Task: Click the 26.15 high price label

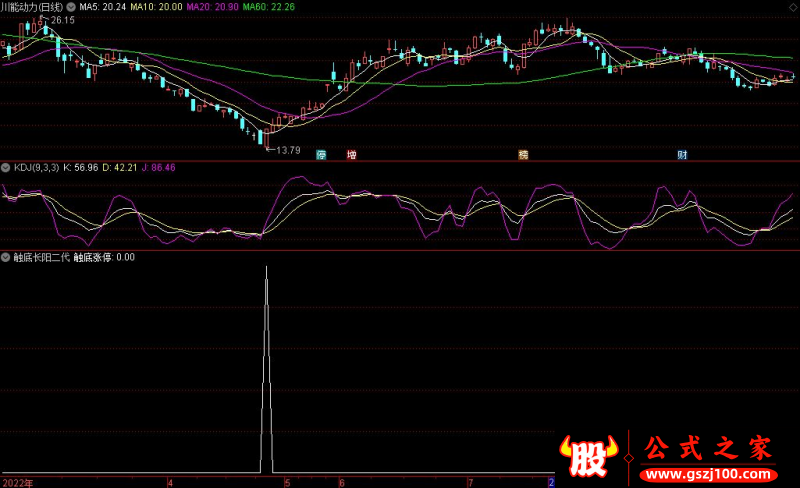Action: coord(35,20)
